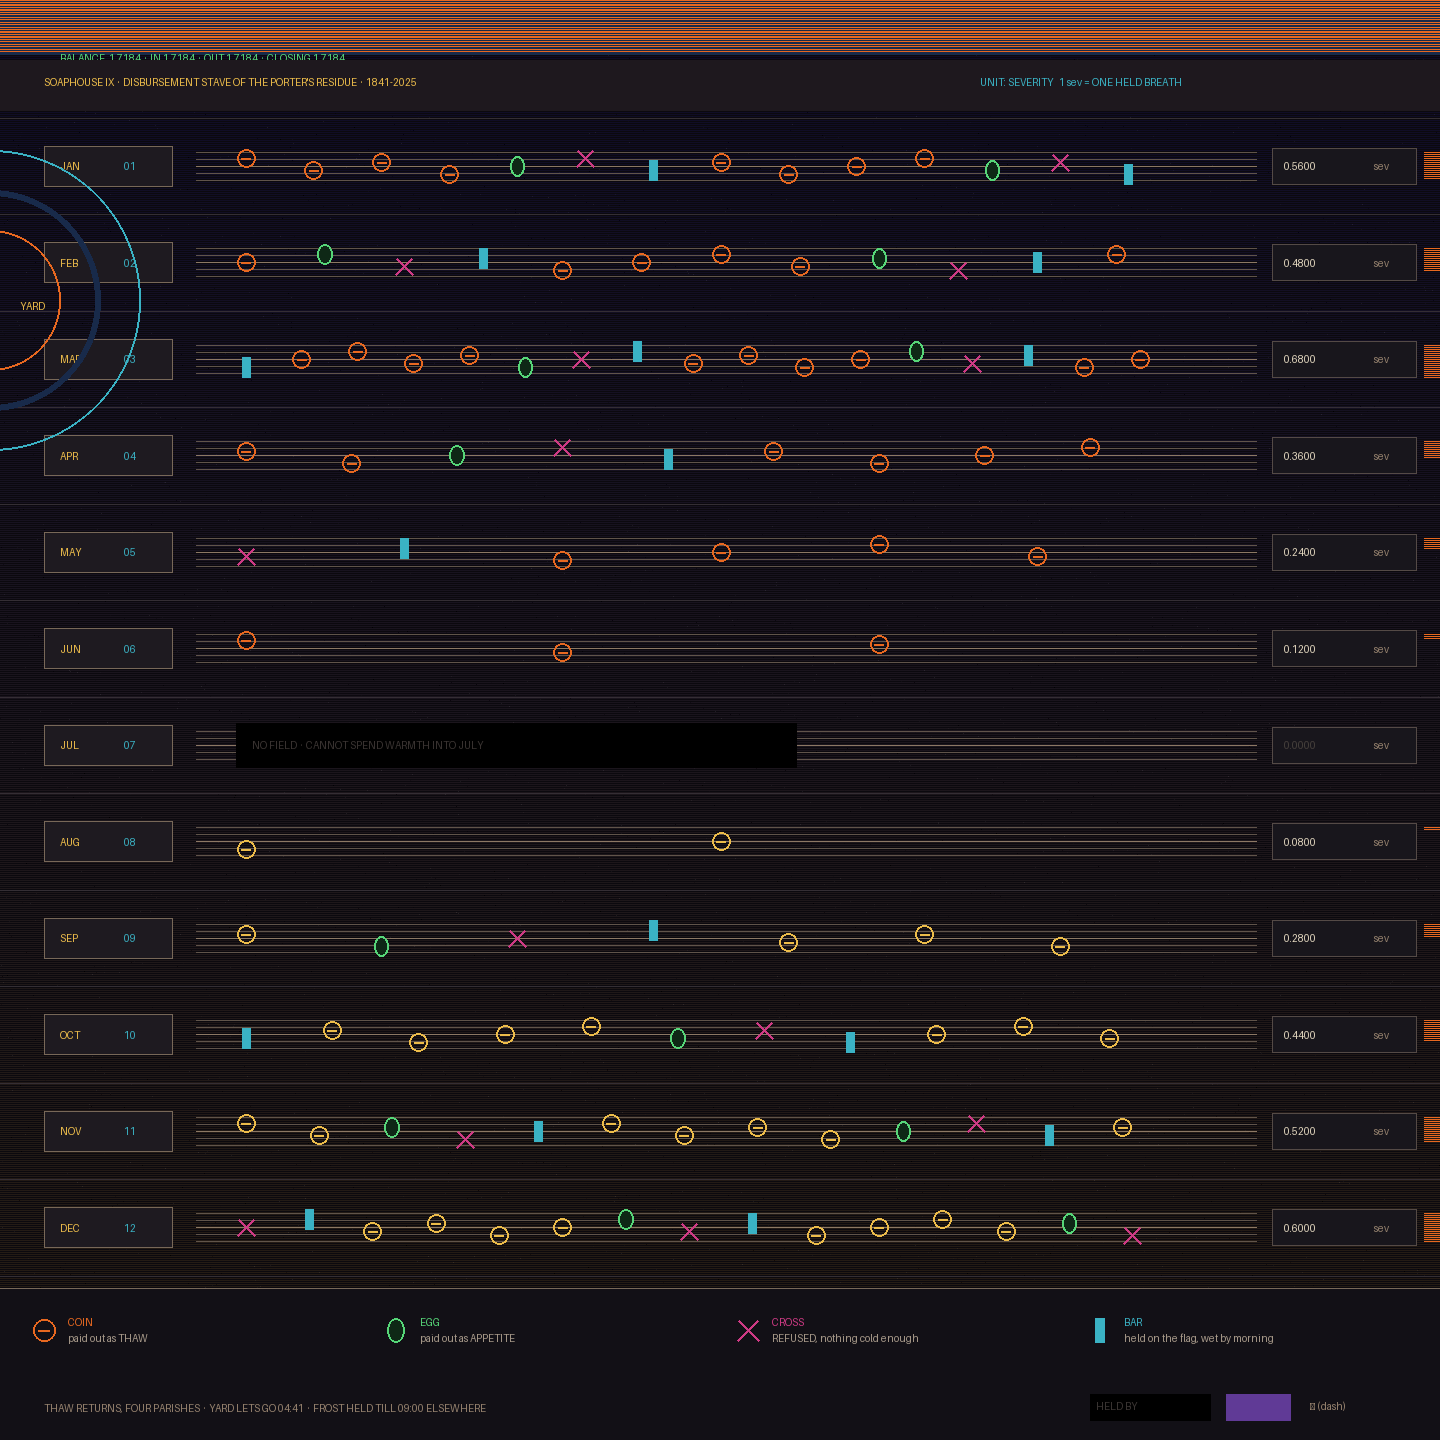Click the BAR legend teal rectangle icon
Image resolution: width=1440 pixels, height=1440 pixels.
[x=1100, y=1330]
